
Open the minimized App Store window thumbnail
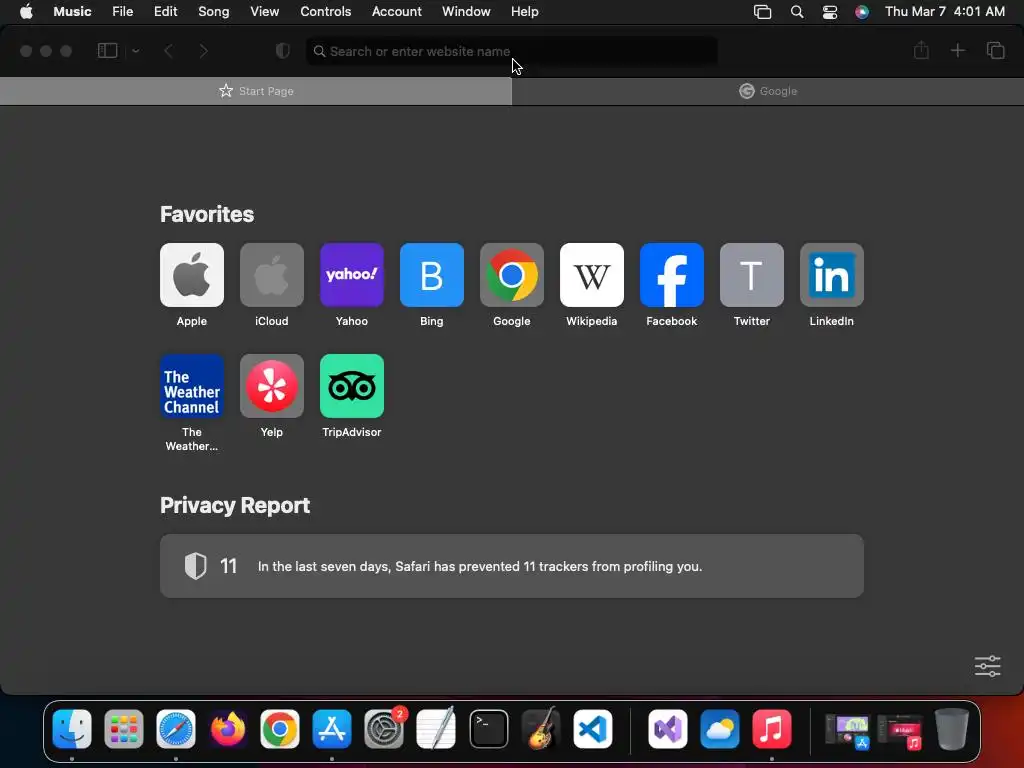(x=848, y=730)
